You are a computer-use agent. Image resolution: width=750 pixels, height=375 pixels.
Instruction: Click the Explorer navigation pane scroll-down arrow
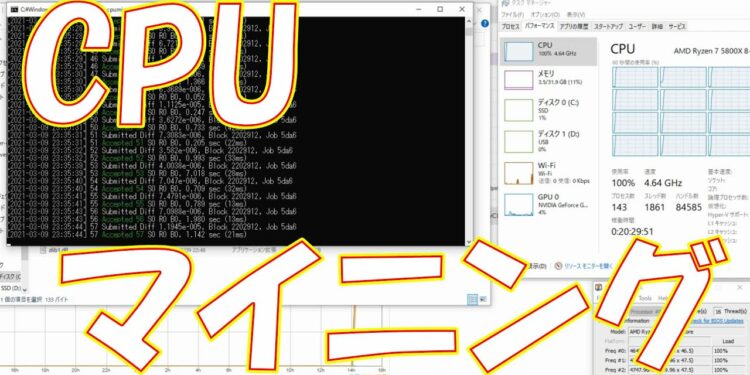click(25, 290)
